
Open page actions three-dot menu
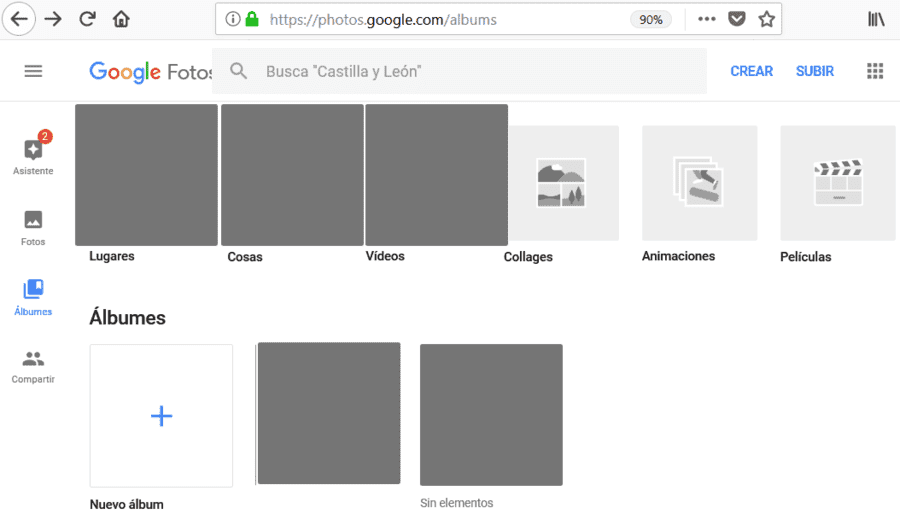(707, 19)
